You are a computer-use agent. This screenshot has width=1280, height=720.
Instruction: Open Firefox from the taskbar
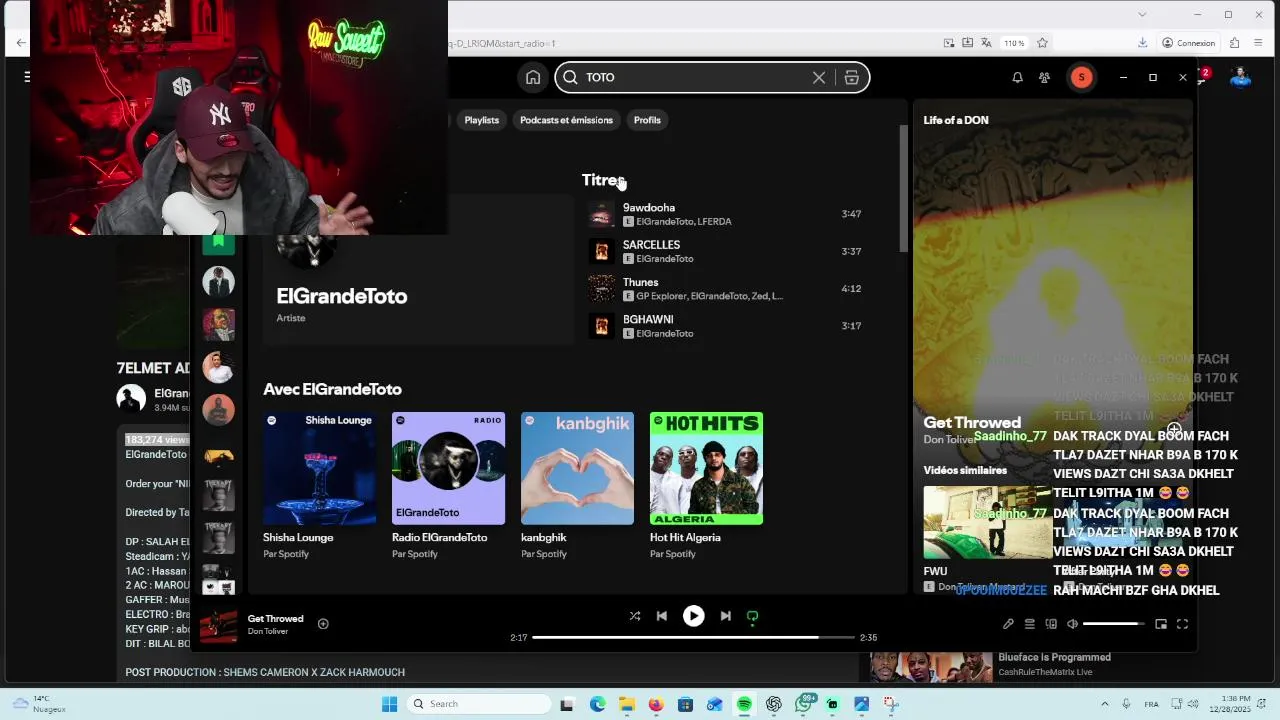point(656,704)
